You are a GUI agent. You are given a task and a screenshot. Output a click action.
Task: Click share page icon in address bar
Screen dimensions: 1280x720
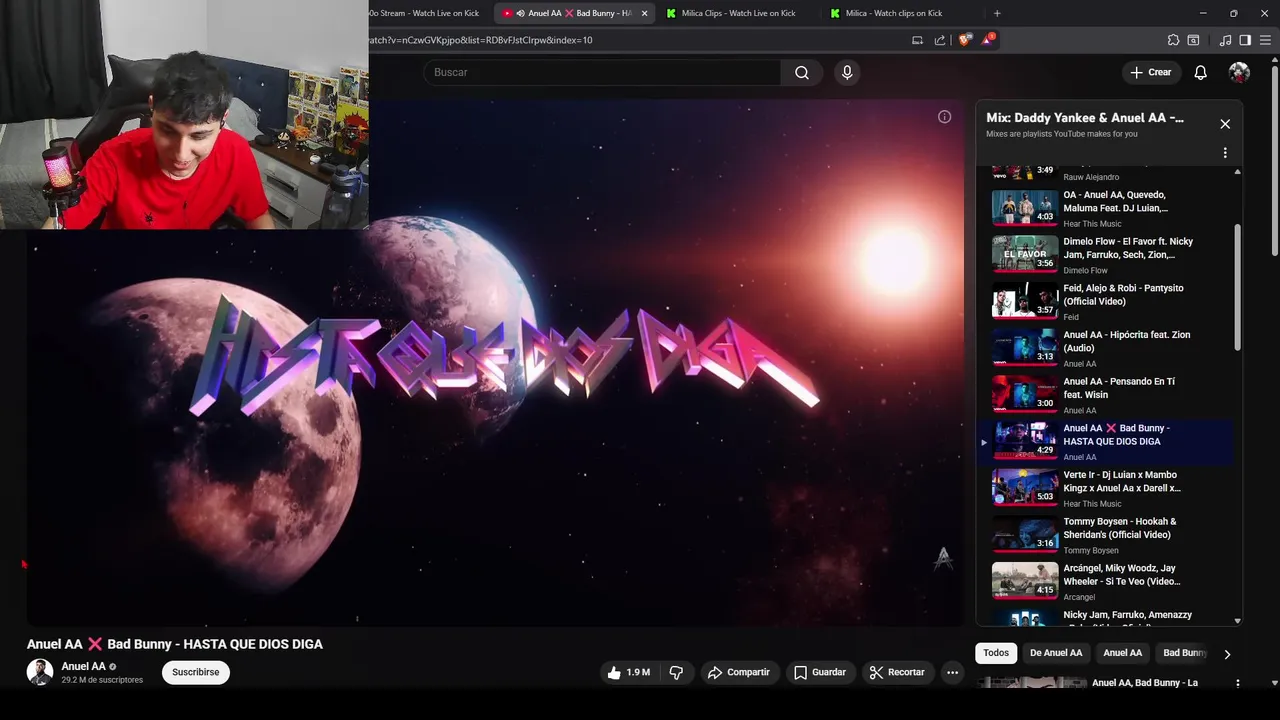(940, 40)
